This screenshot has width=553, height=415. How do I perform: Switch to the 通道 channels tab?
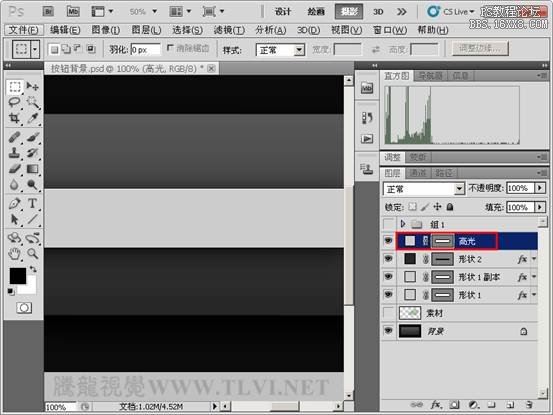click(x=418, y=173)
